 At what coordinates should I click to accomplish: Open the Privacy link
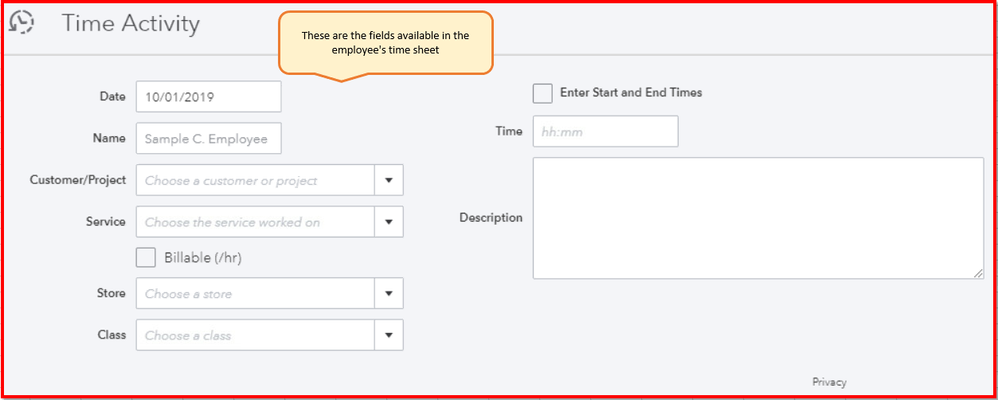[829, 382]
